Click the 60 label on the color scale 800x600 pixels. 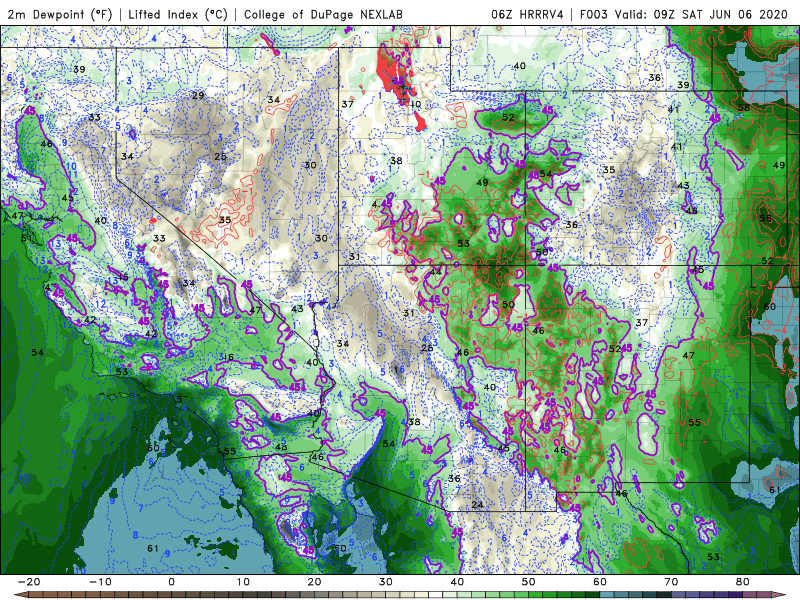pyautogui.click(x=600, y=582)
